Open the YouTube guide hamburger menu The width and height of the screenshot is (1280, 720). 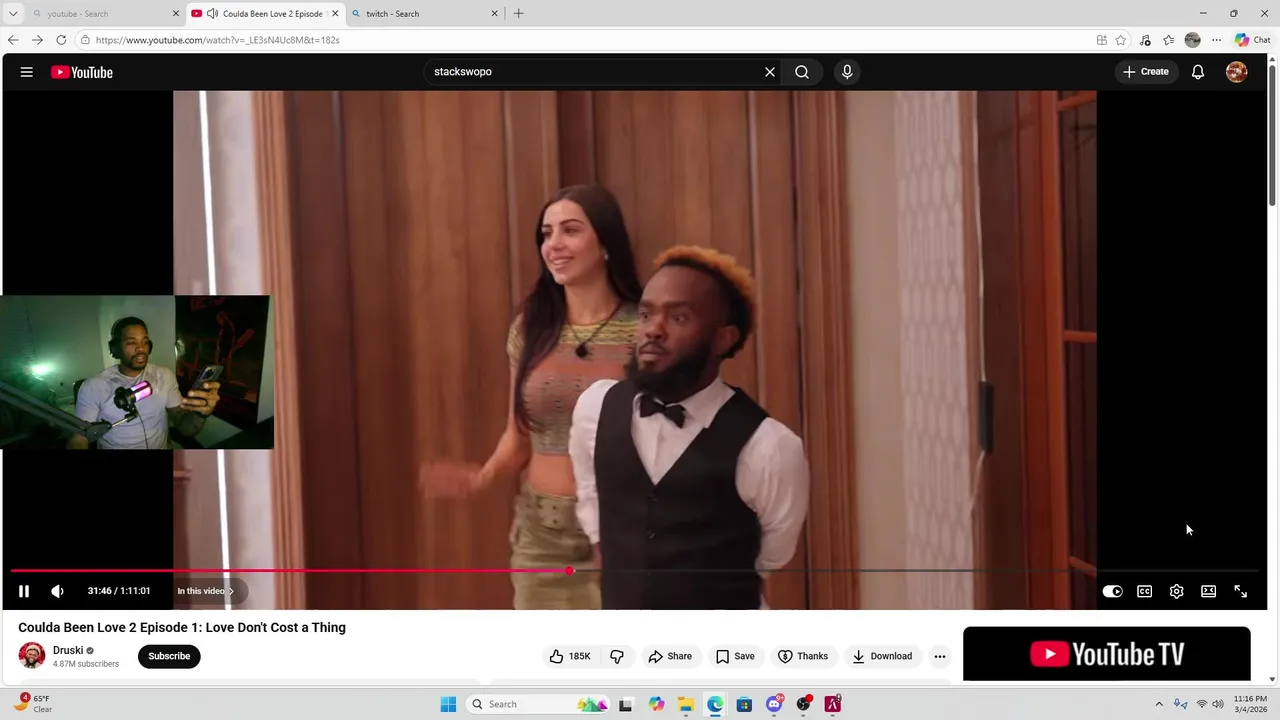click(x=27, y=72)
